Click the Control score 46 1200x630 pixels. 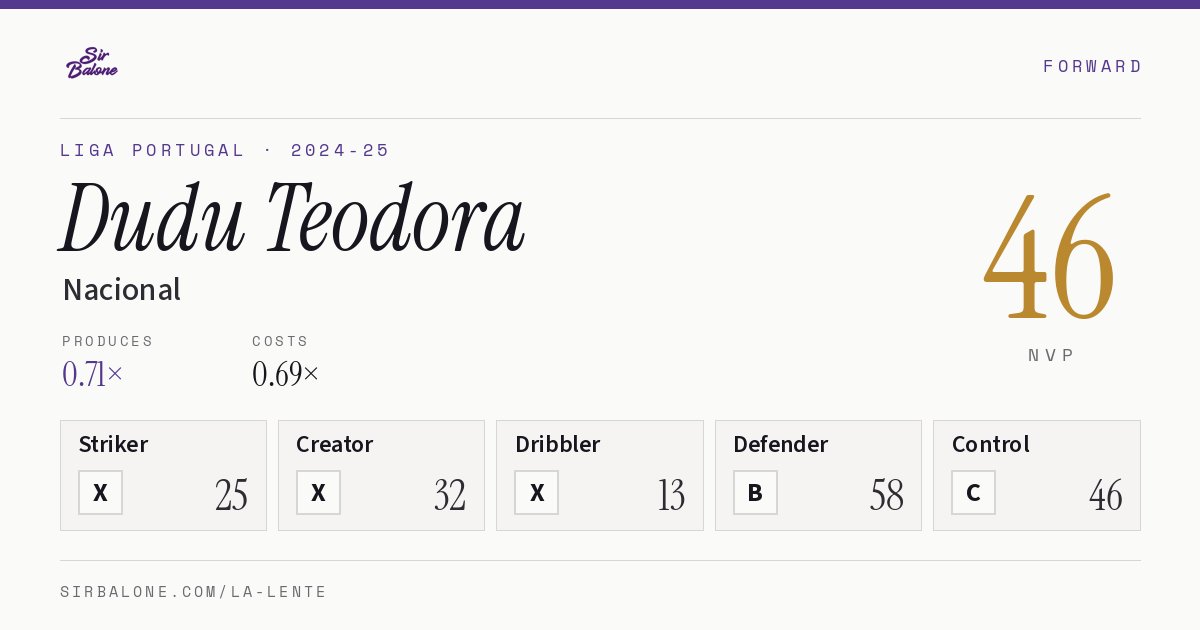point(1106,495)
